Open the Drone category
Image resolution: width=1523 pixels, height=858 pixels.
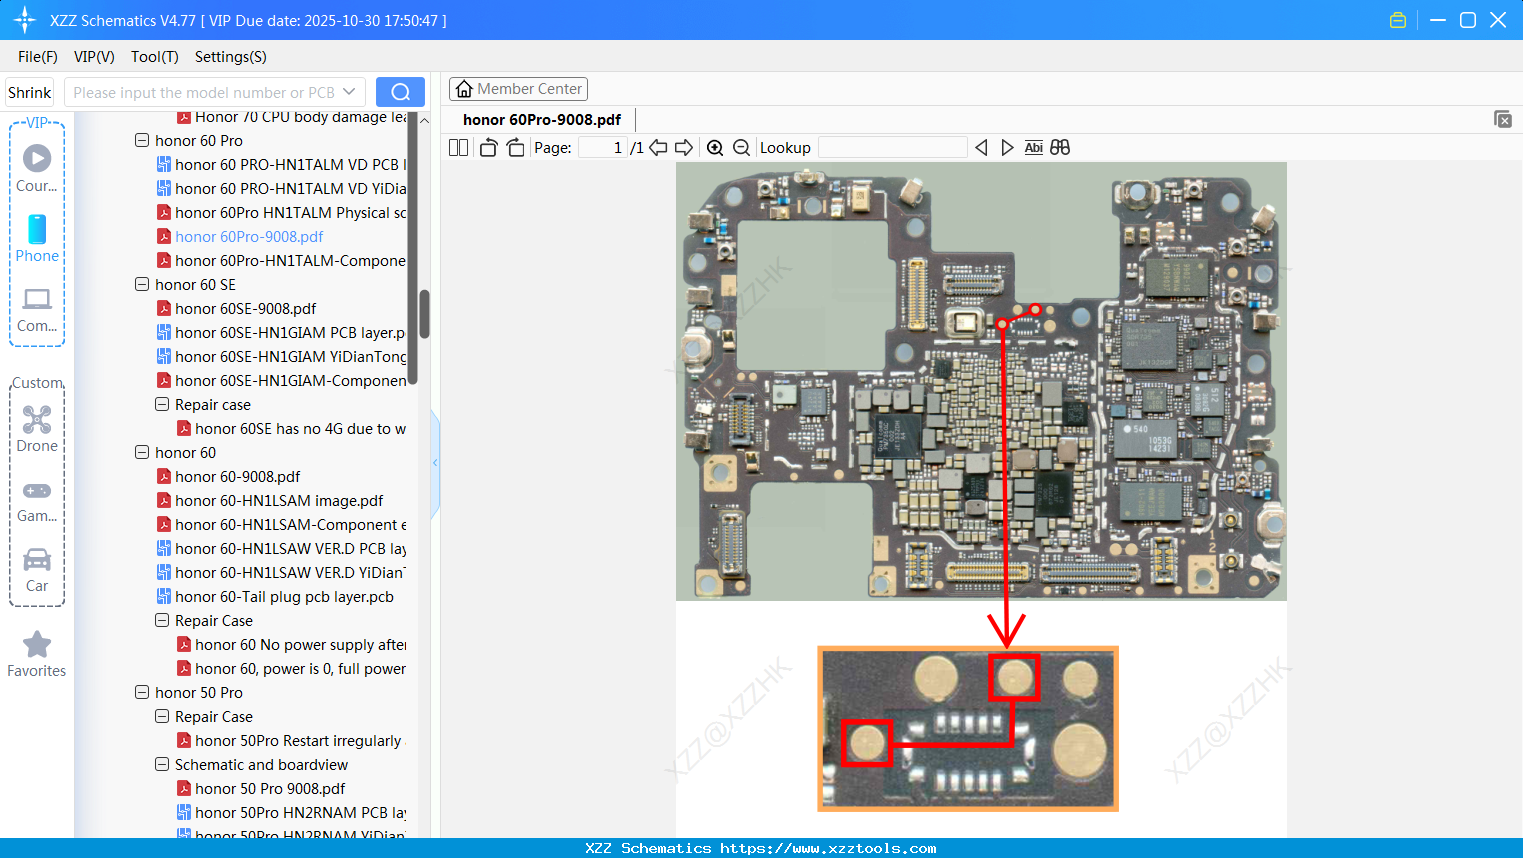coord(37,429)
